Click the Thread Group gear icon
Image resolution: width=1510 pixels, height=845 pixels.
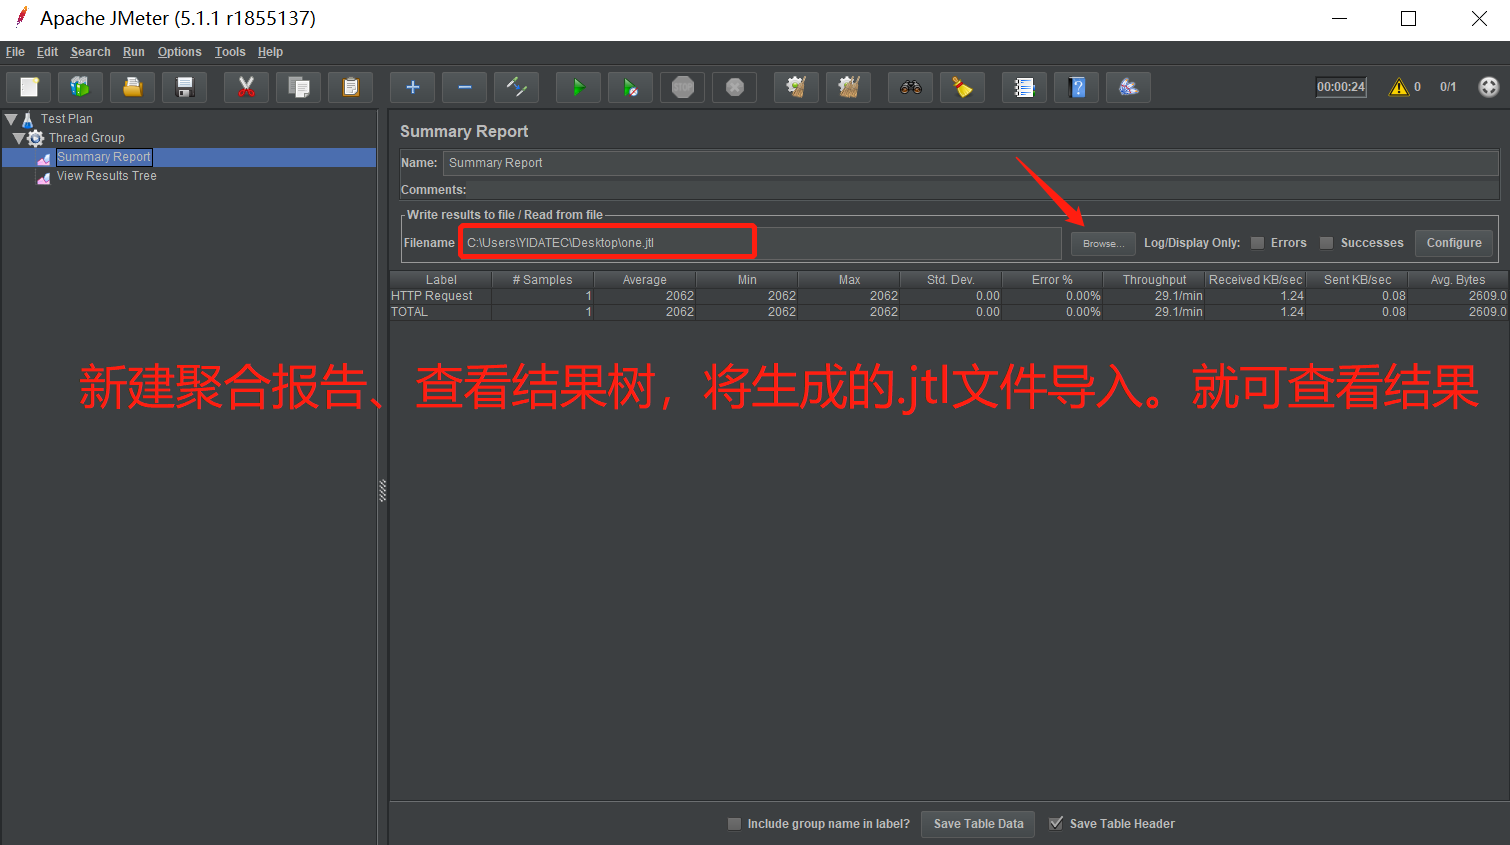click(x=36, y=138)
